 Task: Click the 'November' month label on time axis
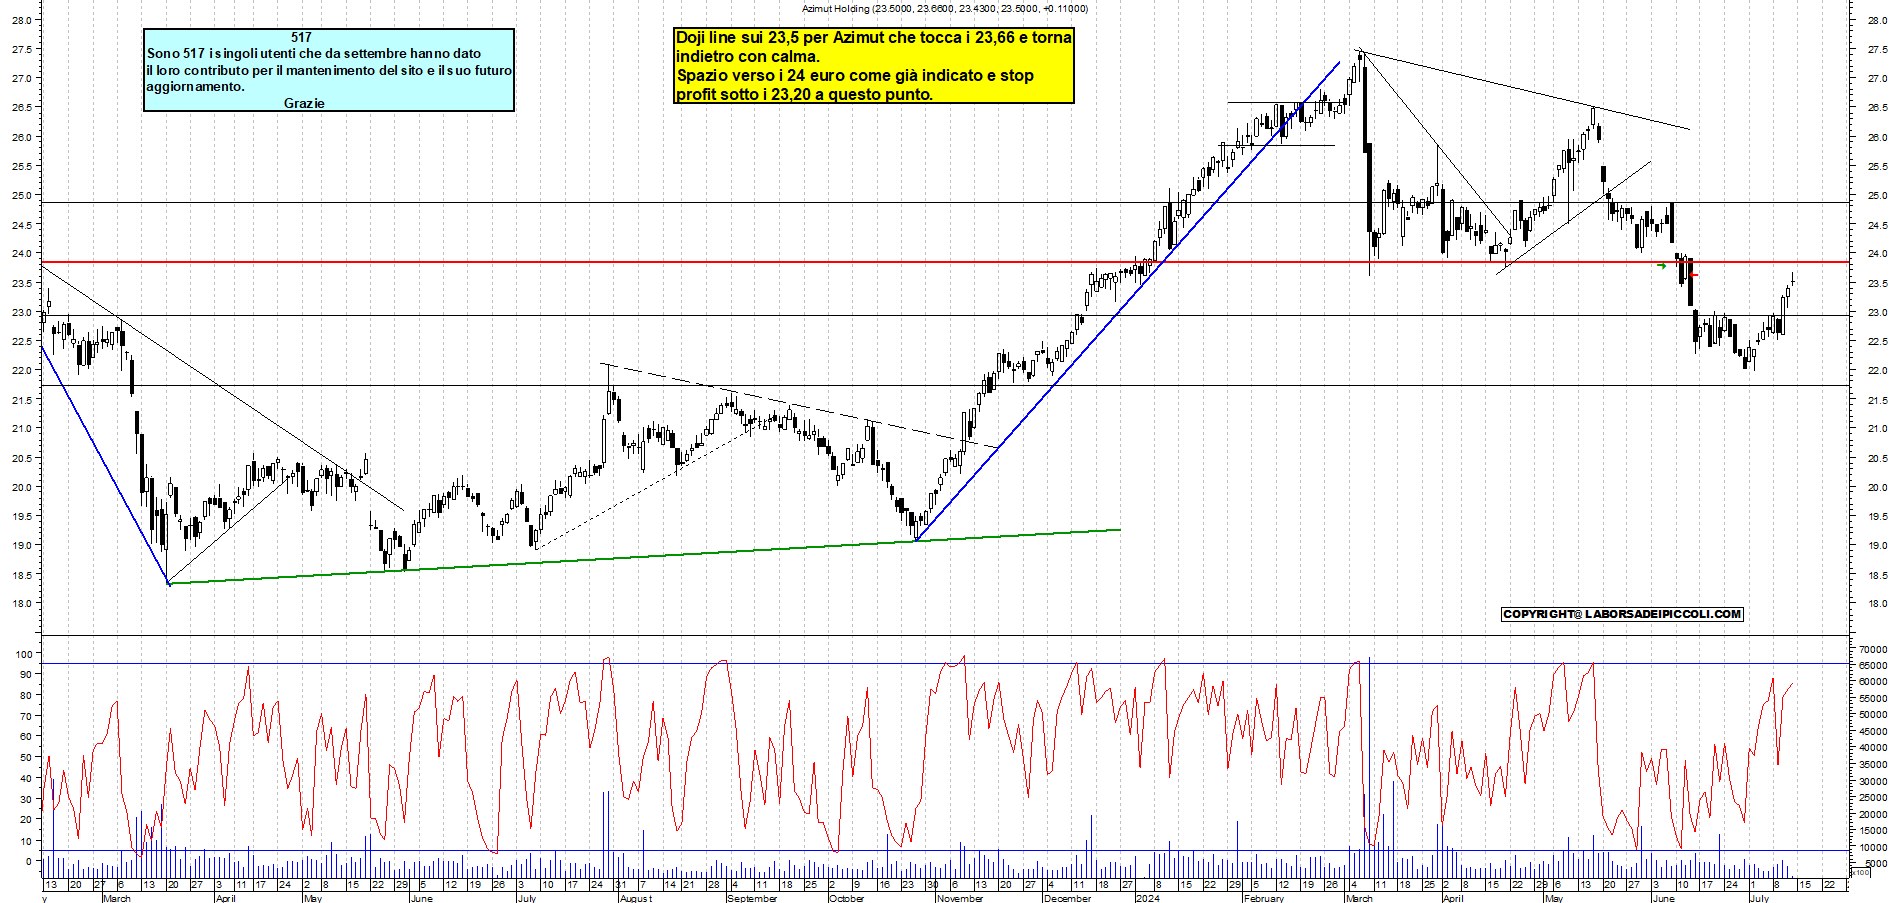960,898
